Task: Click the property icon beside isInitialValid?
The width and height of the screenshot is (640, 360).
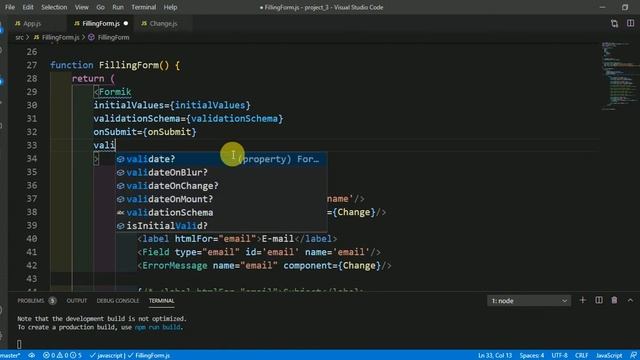Action: click(120, 226)
